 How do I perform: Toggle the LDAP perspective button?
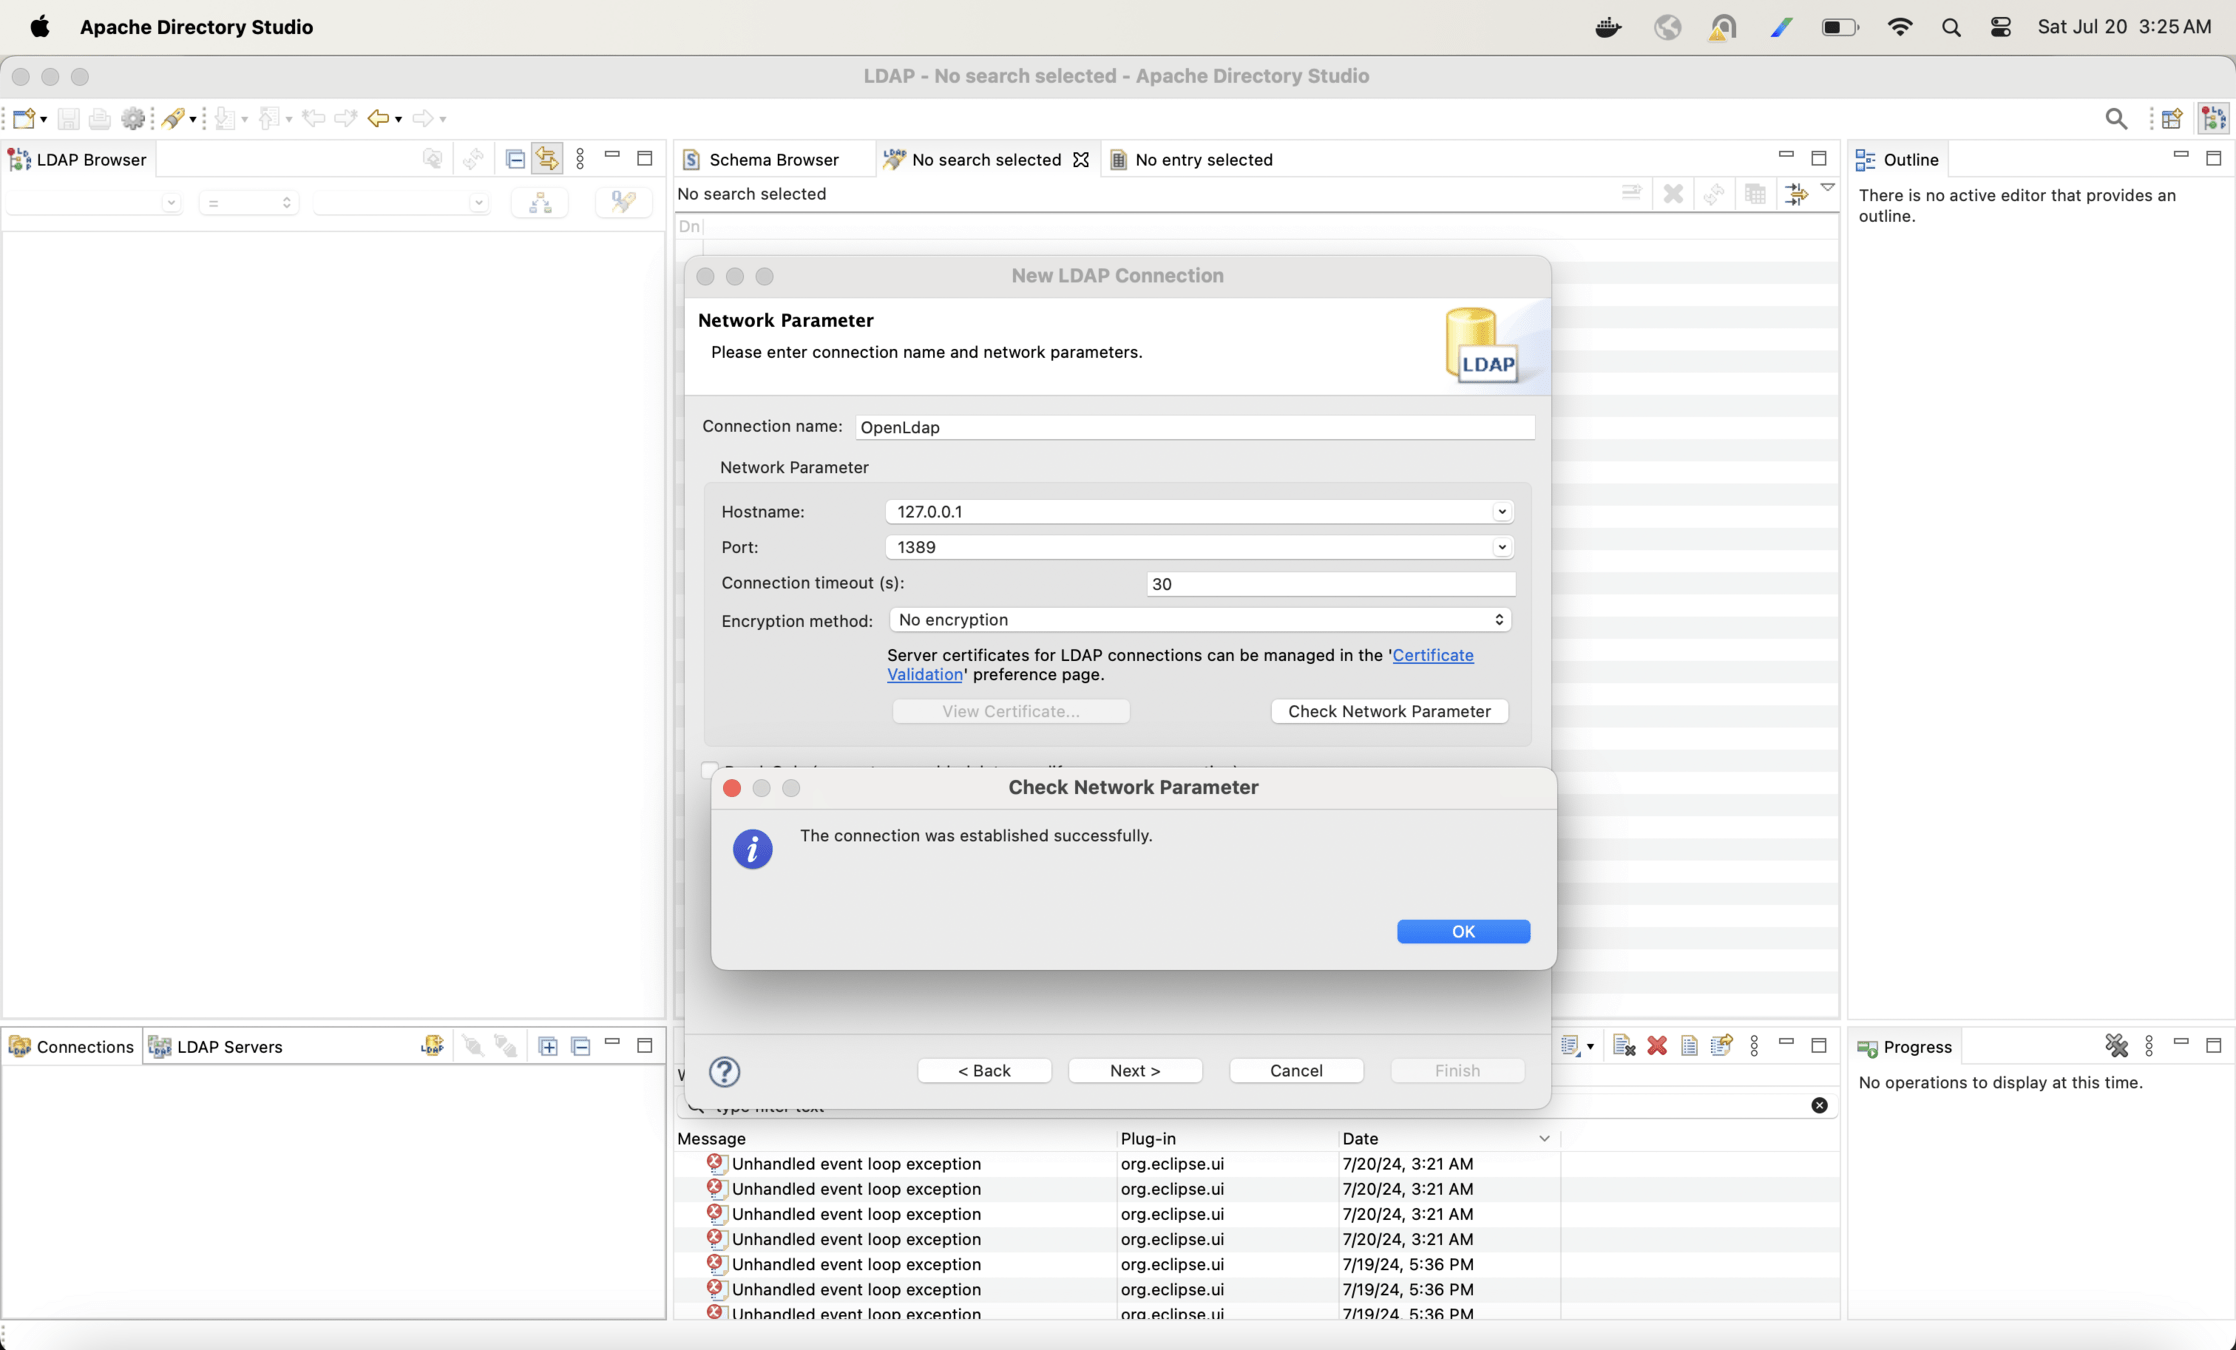click(2213, 118)
